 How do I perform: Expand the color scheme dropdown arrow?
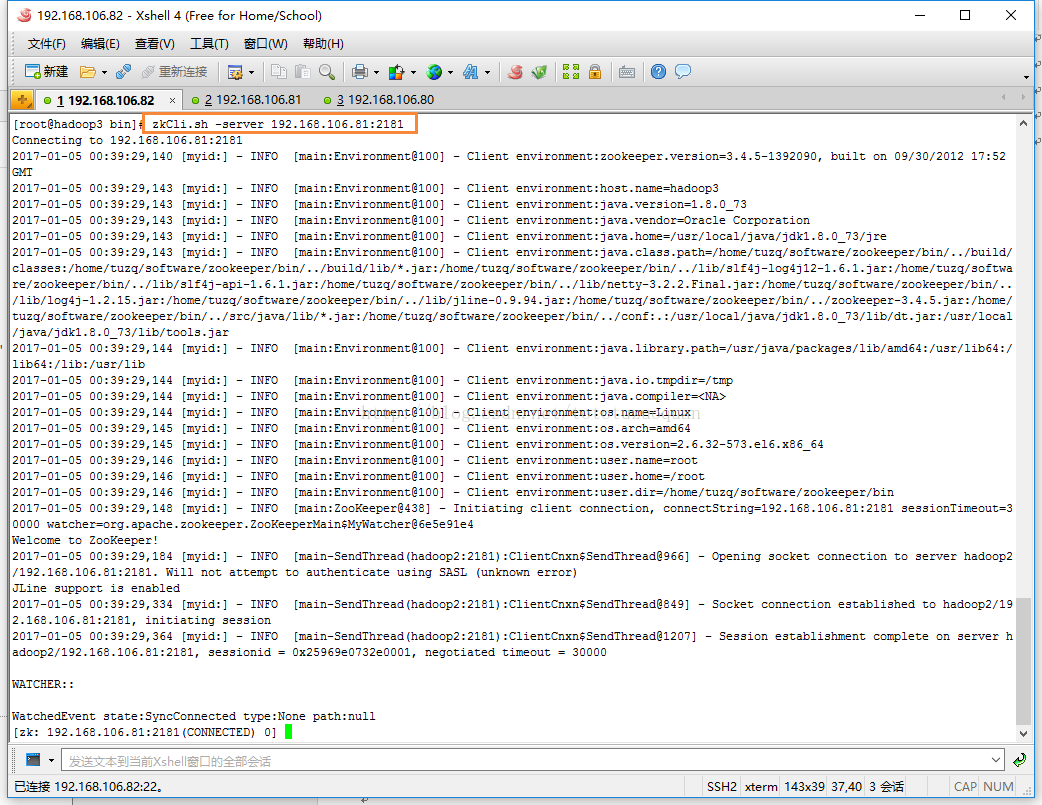click(x=413, y=72)
